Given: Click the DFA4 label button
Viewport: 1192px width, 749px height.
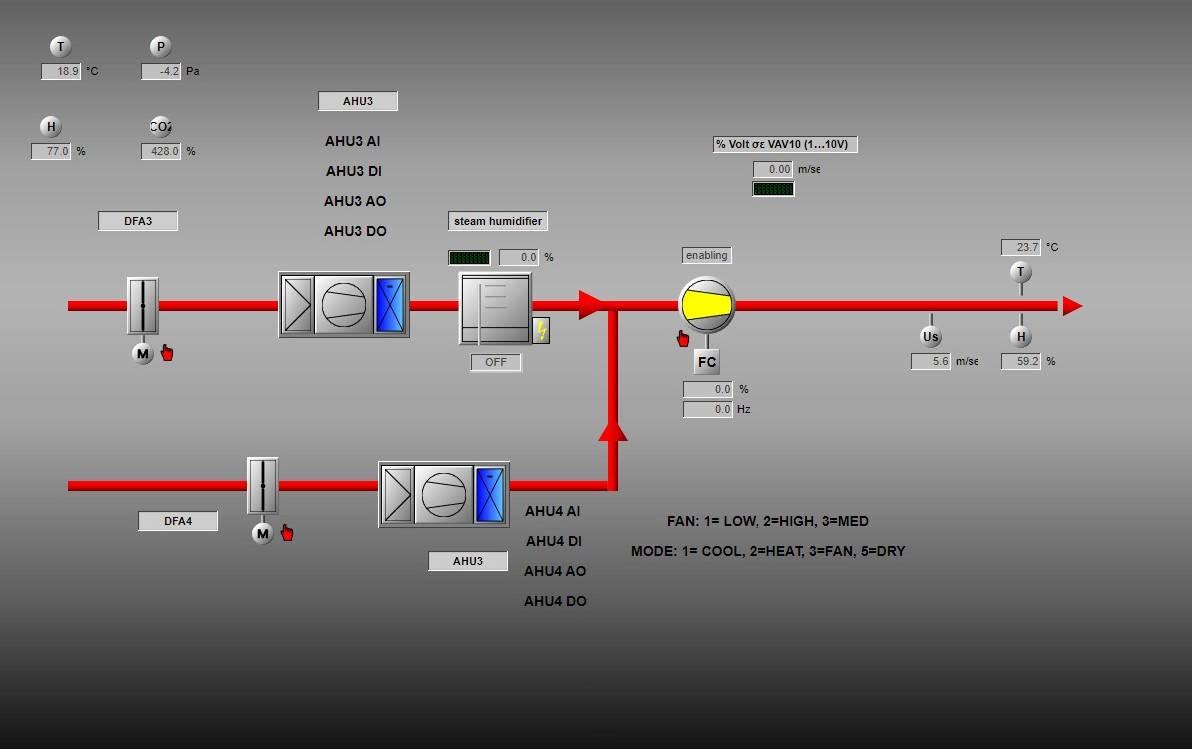Looking at the screenshot, I should (178, 521).
